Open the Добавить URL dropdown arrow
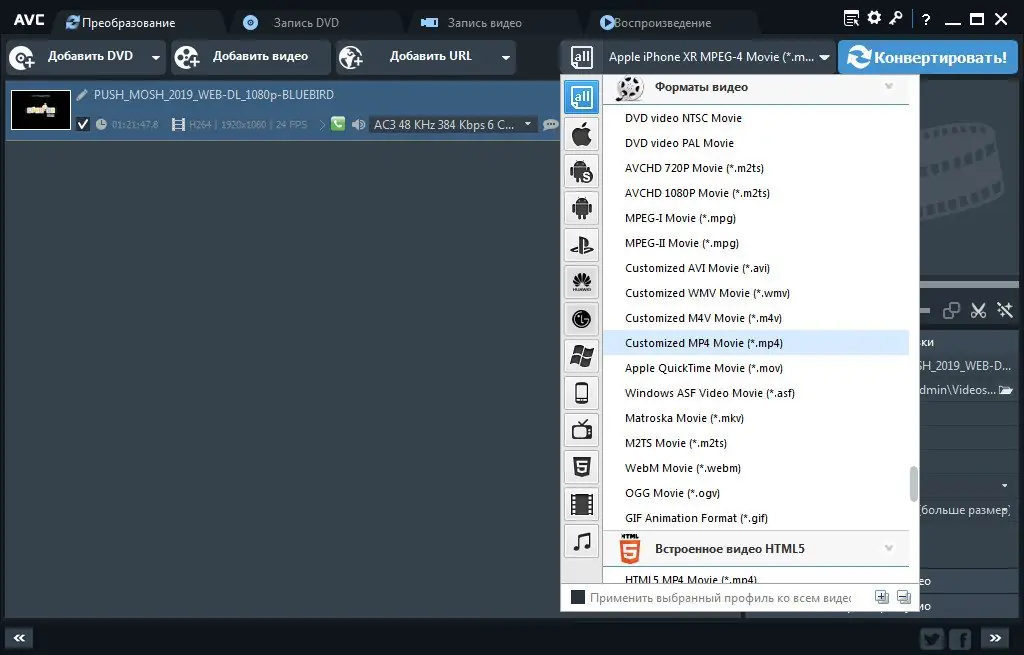The image size is (1024, 655). point(505,57)
